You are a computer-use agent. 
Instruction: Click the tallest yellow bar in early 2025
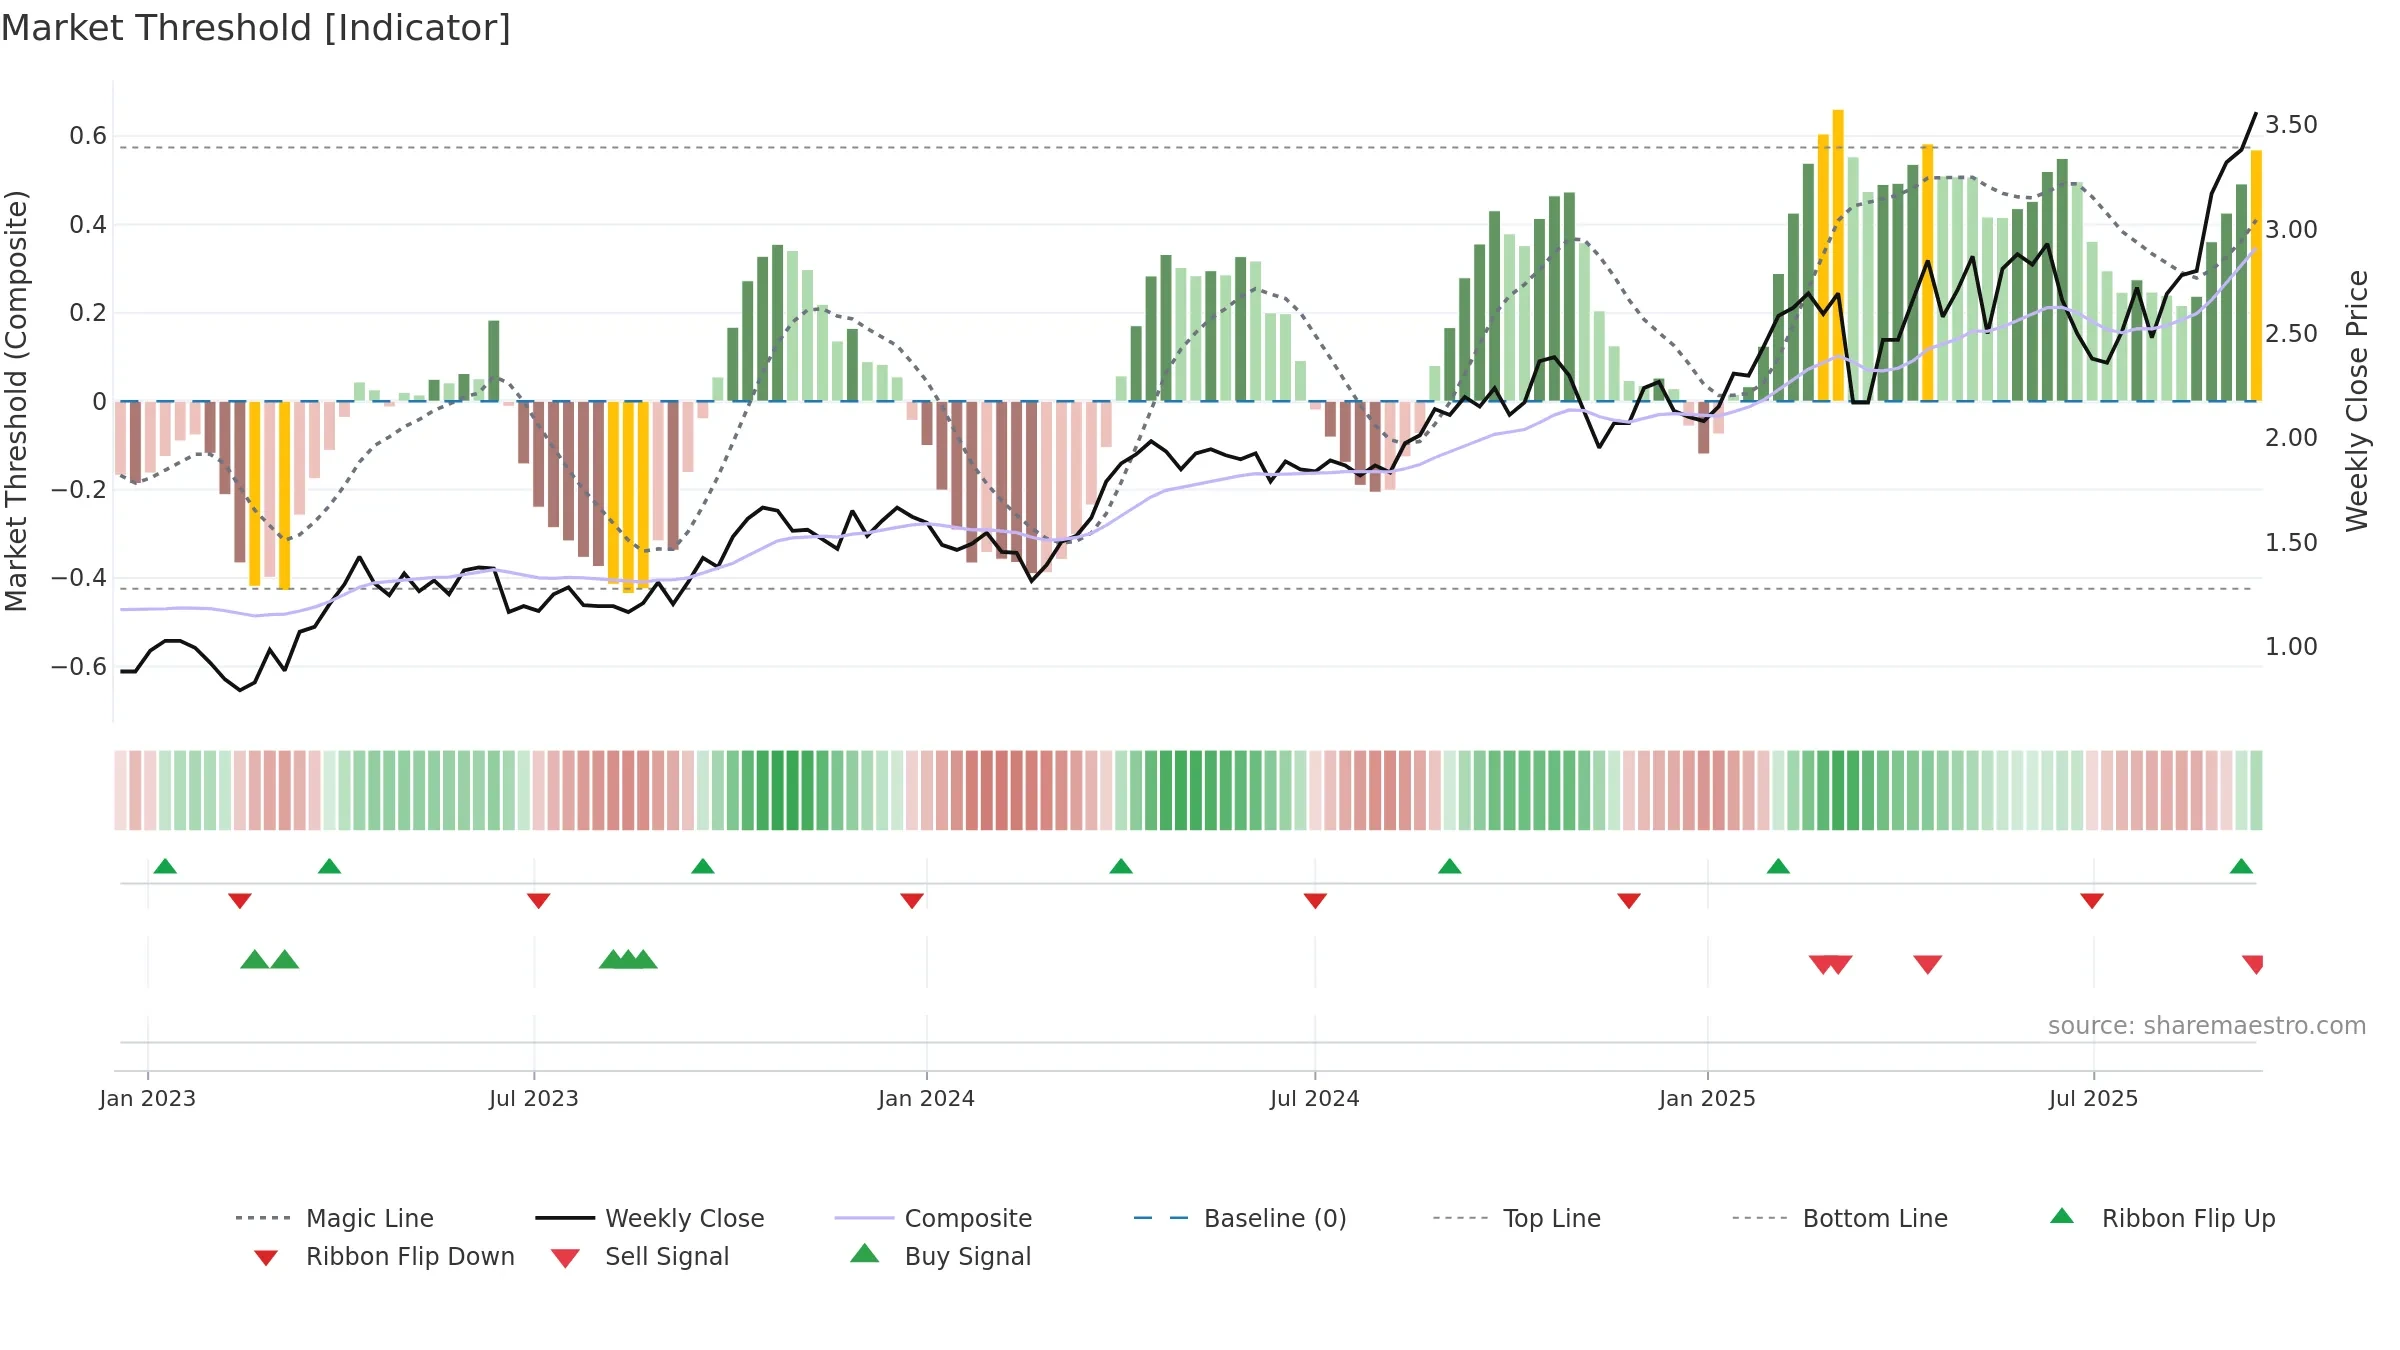point(1838,255)
